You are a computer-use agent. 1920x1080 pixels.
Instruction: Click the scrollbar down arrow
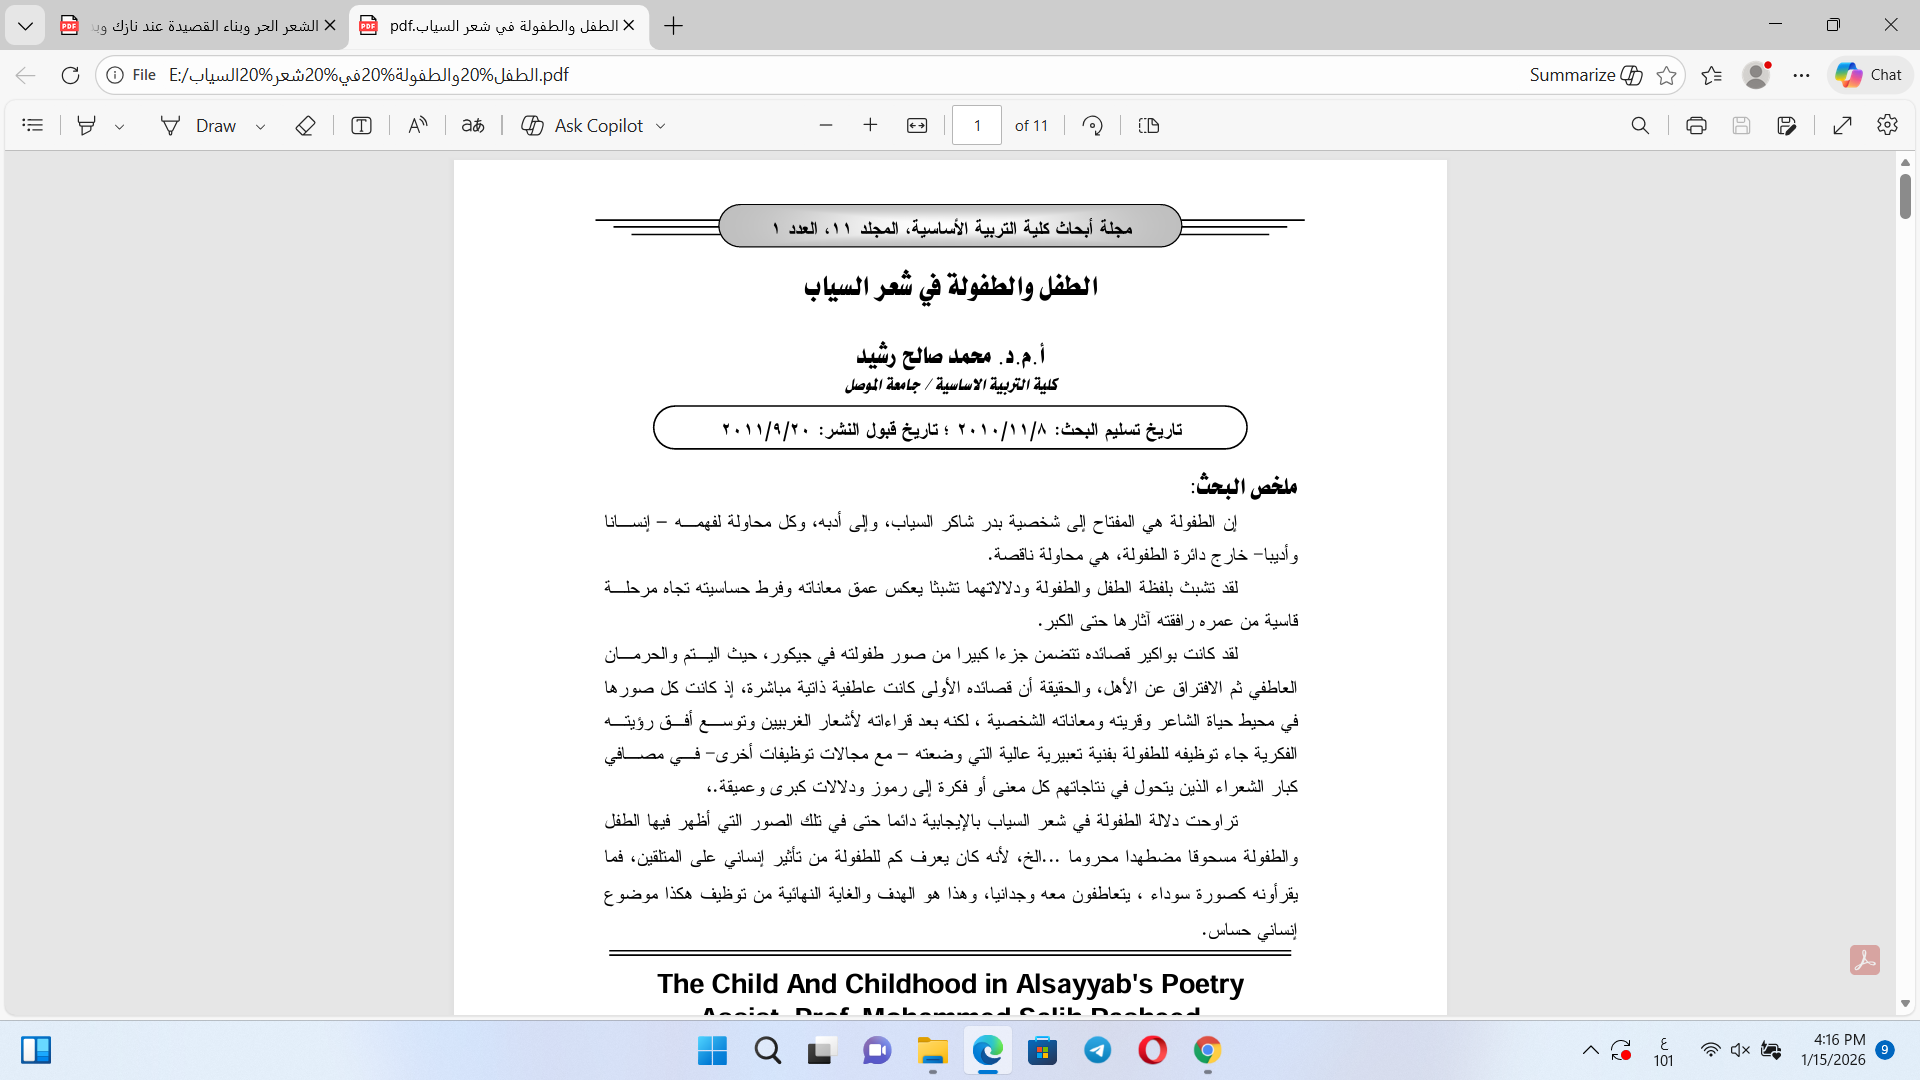pos(1905,1004)
